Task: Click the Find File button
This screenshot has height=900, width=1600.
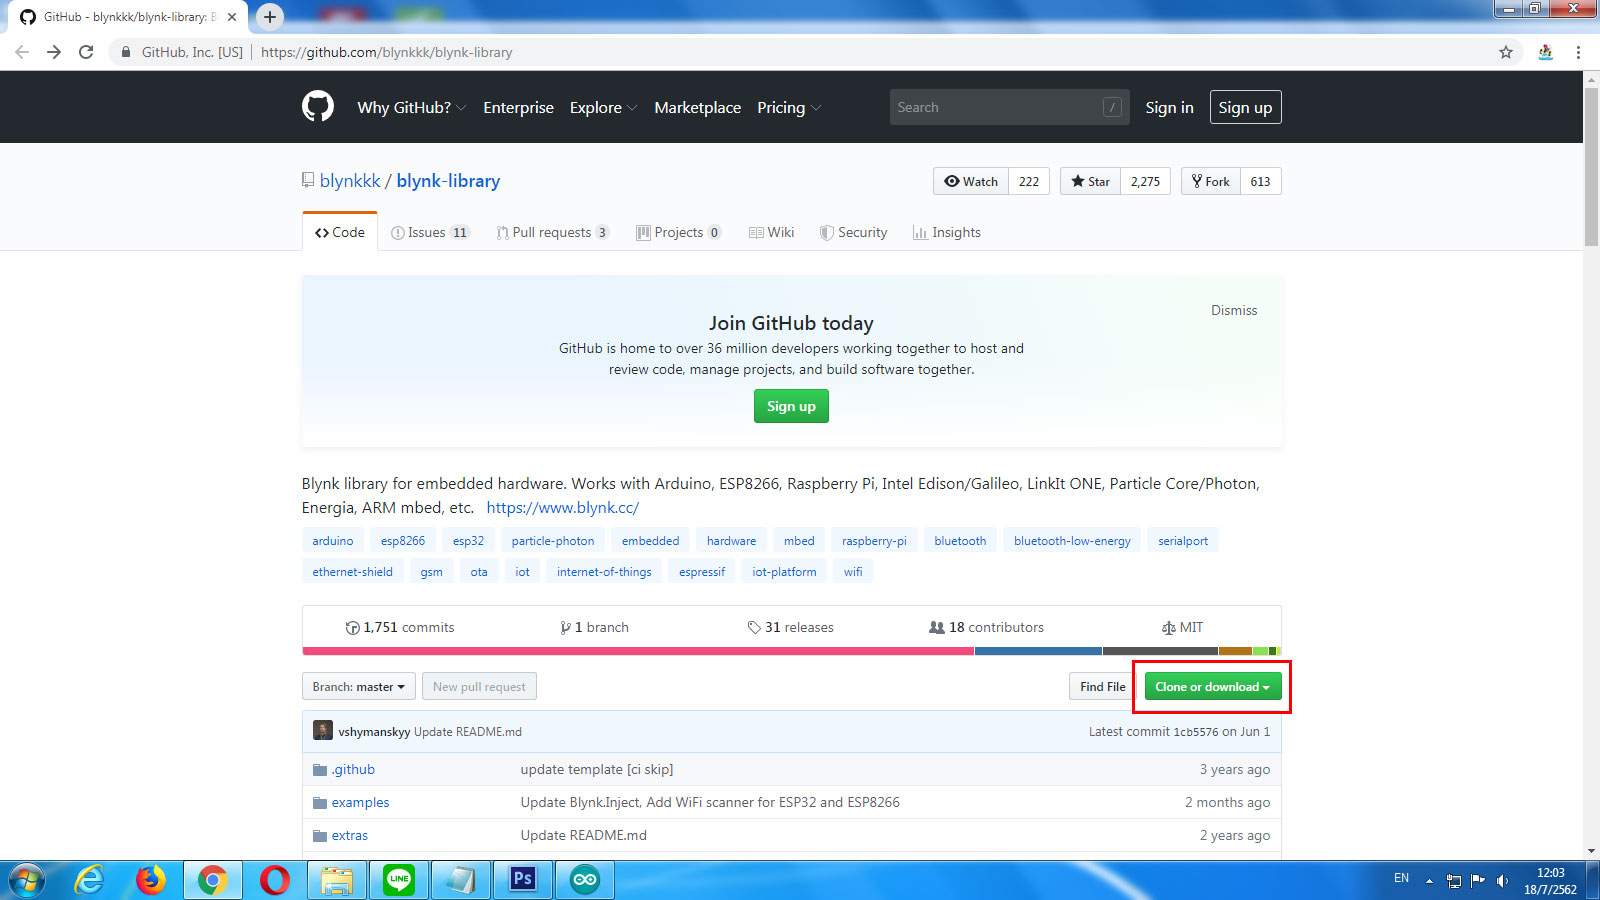Action: pyautogui.click(x=1102, y=687)
